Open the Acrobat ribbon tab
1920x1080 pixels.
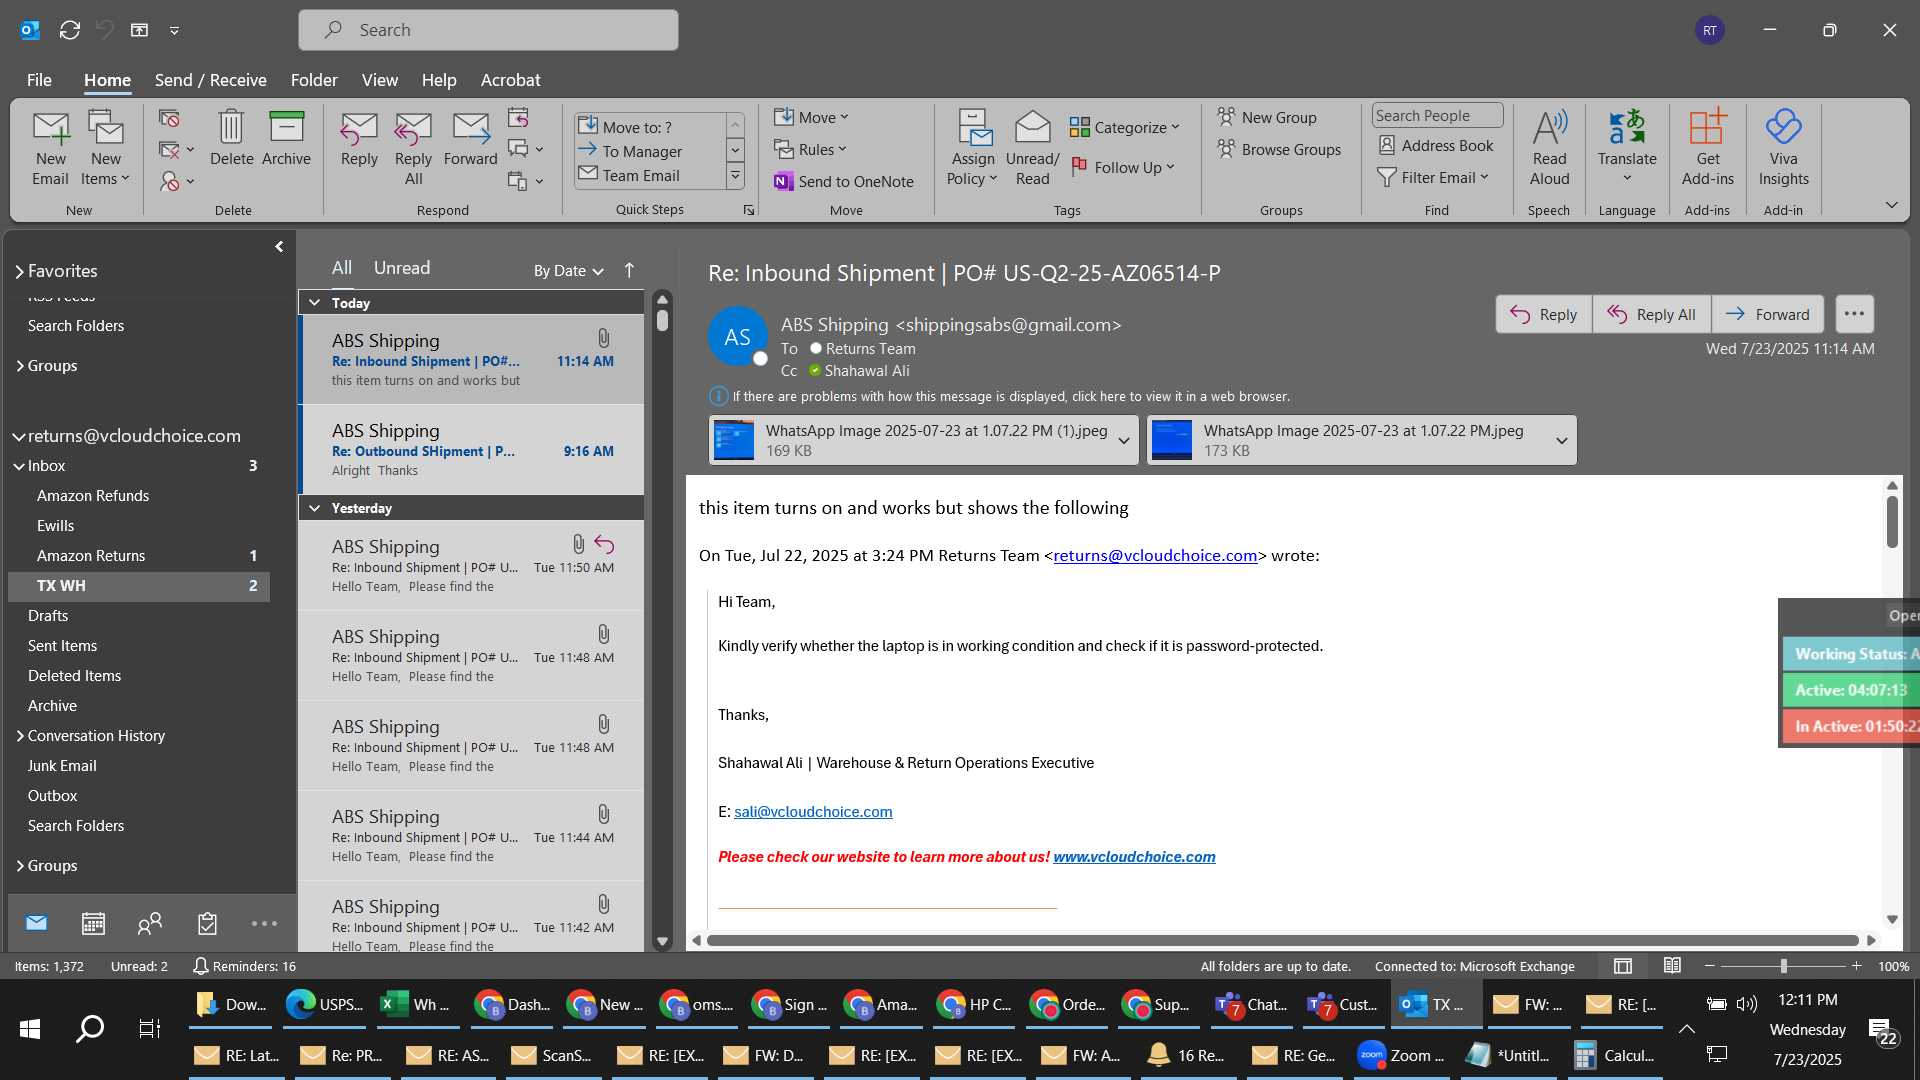pyautogui.click(x=510, y=80)
